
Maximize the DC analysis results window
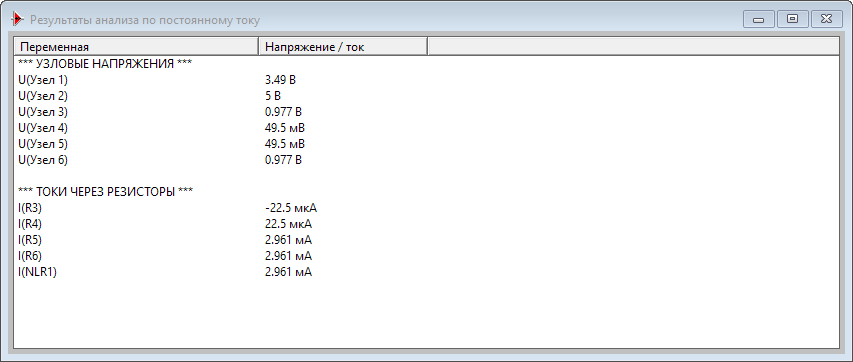pos(793,19)
